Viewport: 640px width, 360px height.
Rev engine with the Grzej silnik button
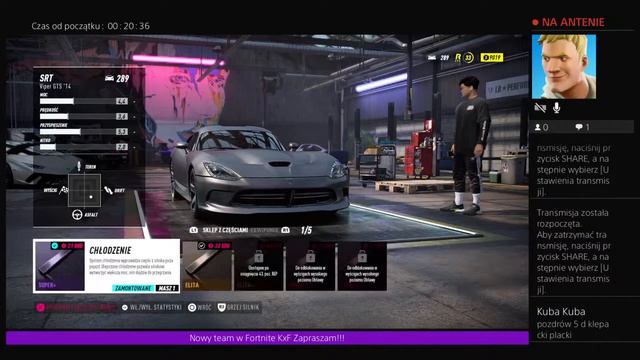pyautogui.click(x=238, y=307)
